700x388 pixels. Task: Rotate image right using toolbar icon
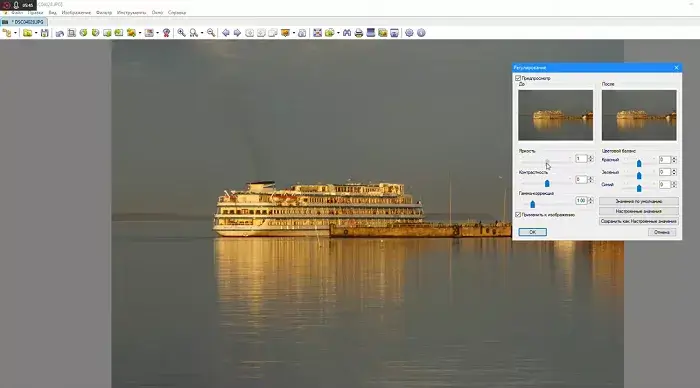[x=95, y=33]
